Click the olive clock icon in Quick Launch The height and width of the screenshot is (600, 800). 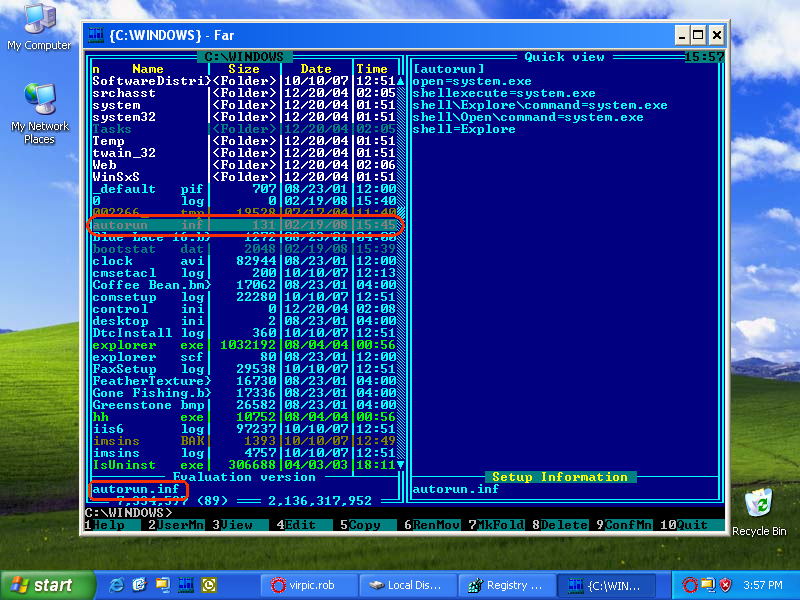pyautogui.click(x=209, y=585)
